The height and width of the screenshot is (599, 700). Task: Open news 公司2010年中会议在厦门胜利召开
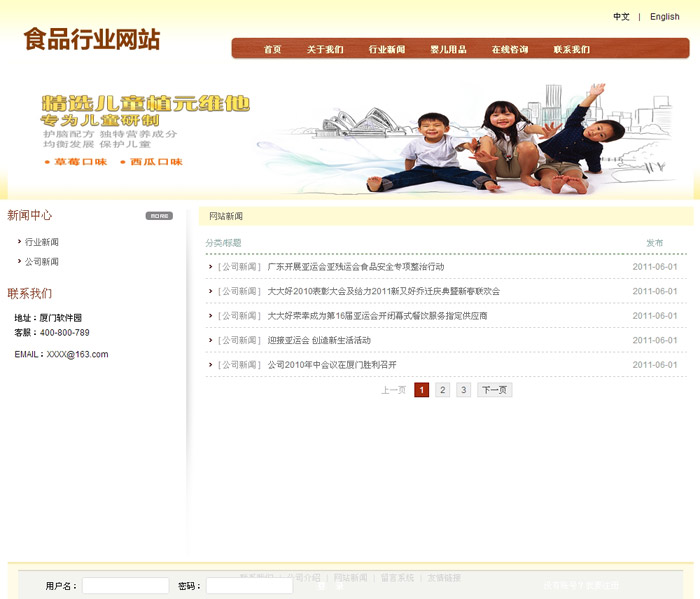(x=332, y=365)
